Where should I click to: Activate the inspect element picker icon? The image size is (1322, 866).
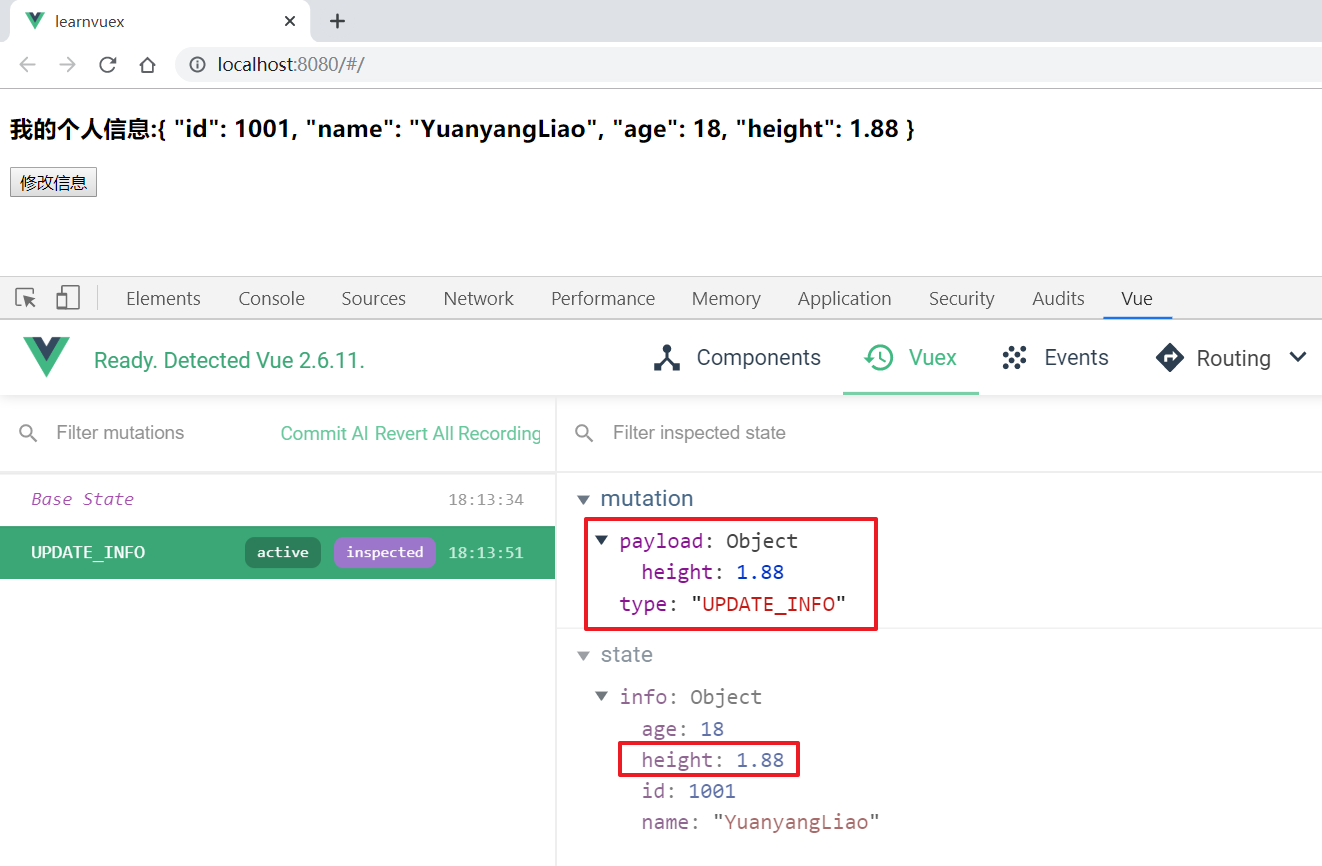pyautogui.click(x=26, y=298)
